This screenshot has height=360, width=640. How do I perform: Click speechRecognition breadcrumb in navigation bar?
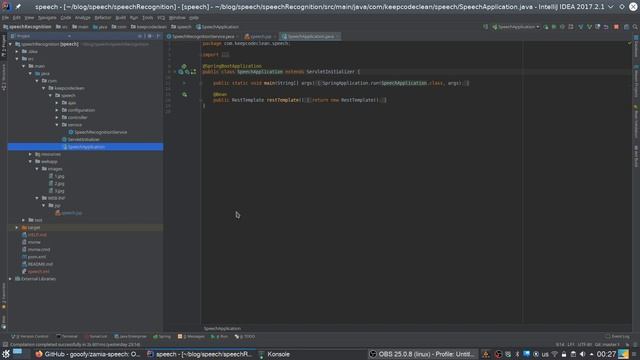27,27
